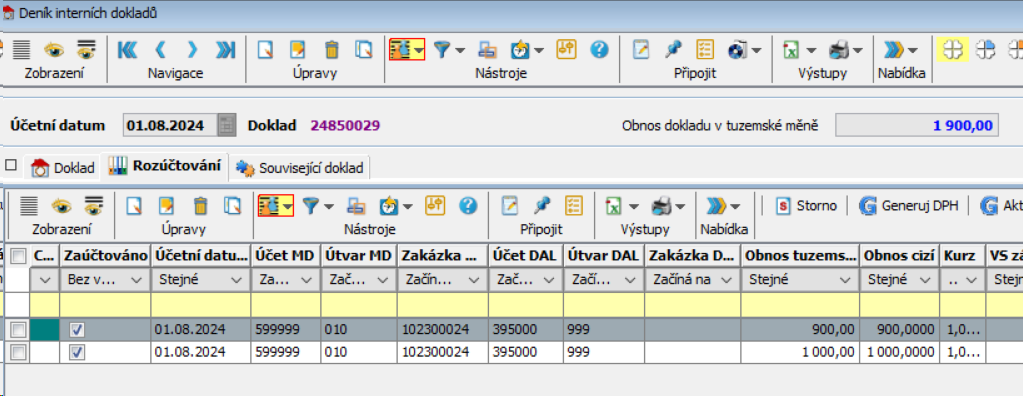Sort by Účet DAL column header
This screenshot has width=1023, height=396.
(526, 256)
